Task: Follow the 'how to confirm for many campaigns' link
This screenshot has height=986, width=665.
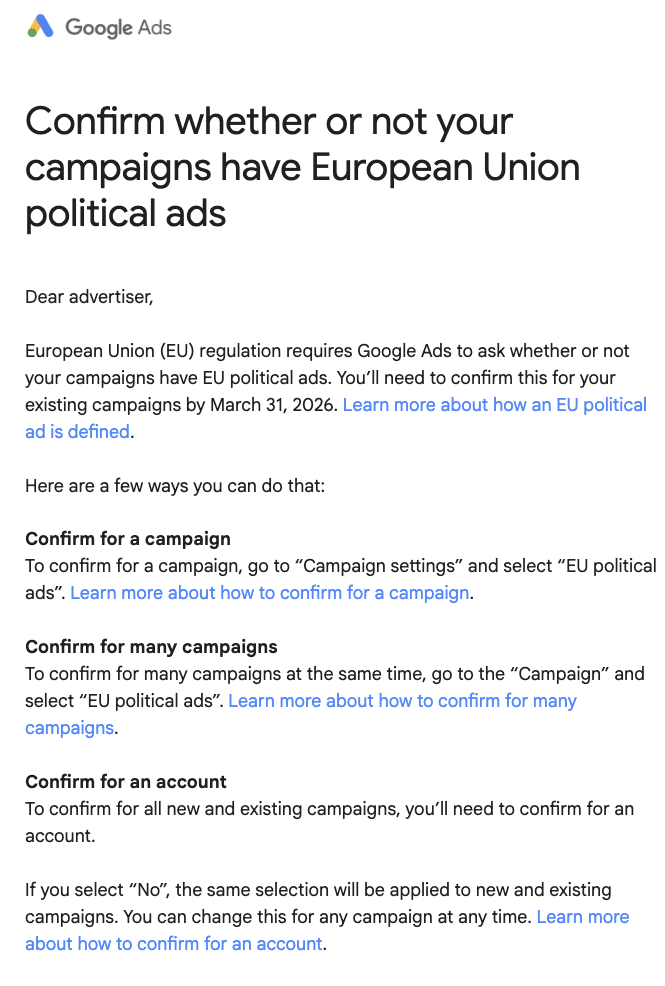Action: [402, 700]
